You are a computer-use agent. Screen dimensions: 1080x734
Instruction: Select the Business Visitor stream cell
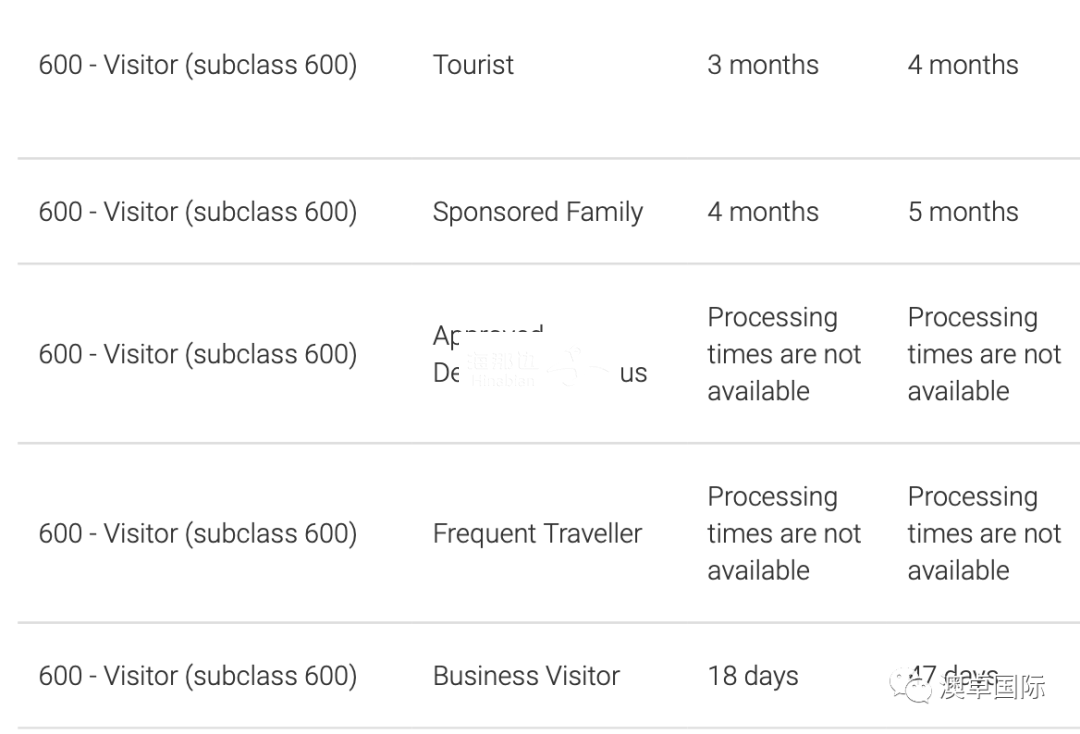526,676
